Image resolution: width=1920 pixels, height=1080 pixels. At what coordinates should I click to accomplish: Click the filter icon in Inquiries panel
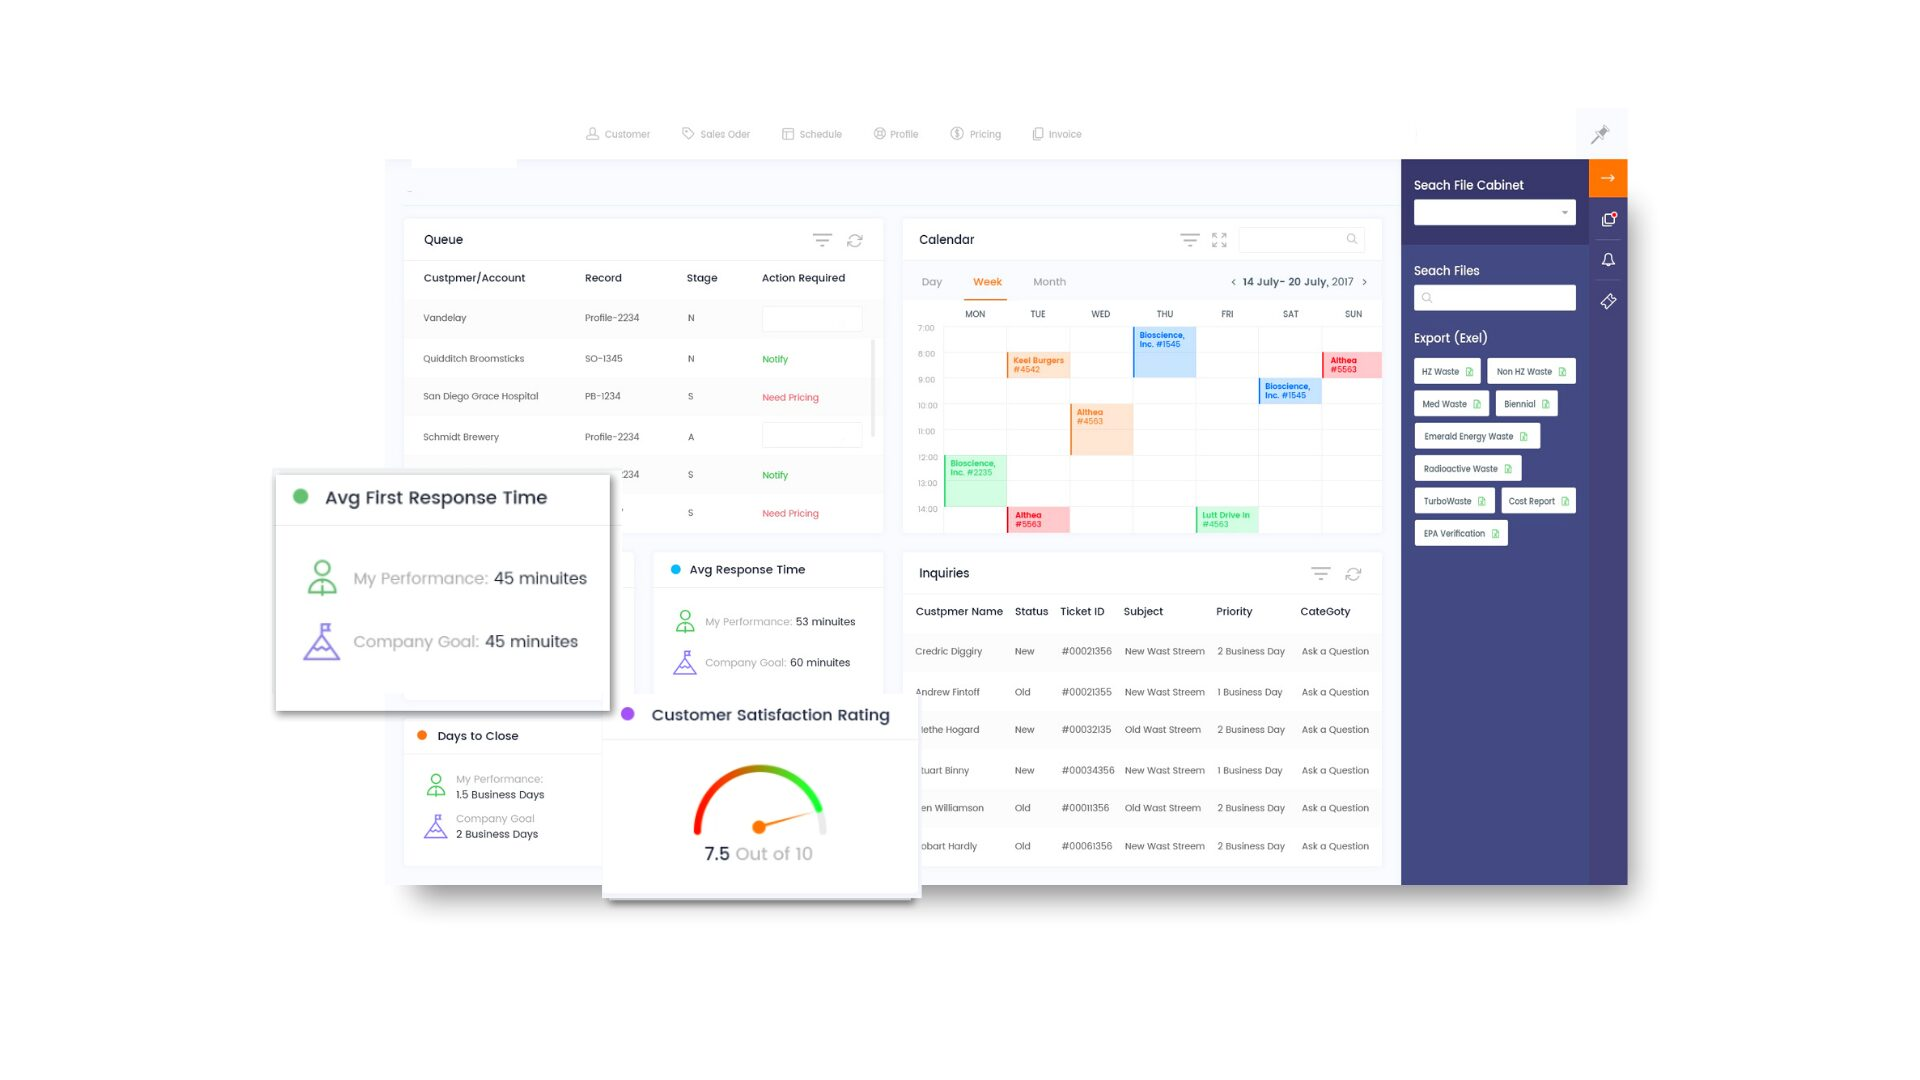[1320, 572]
